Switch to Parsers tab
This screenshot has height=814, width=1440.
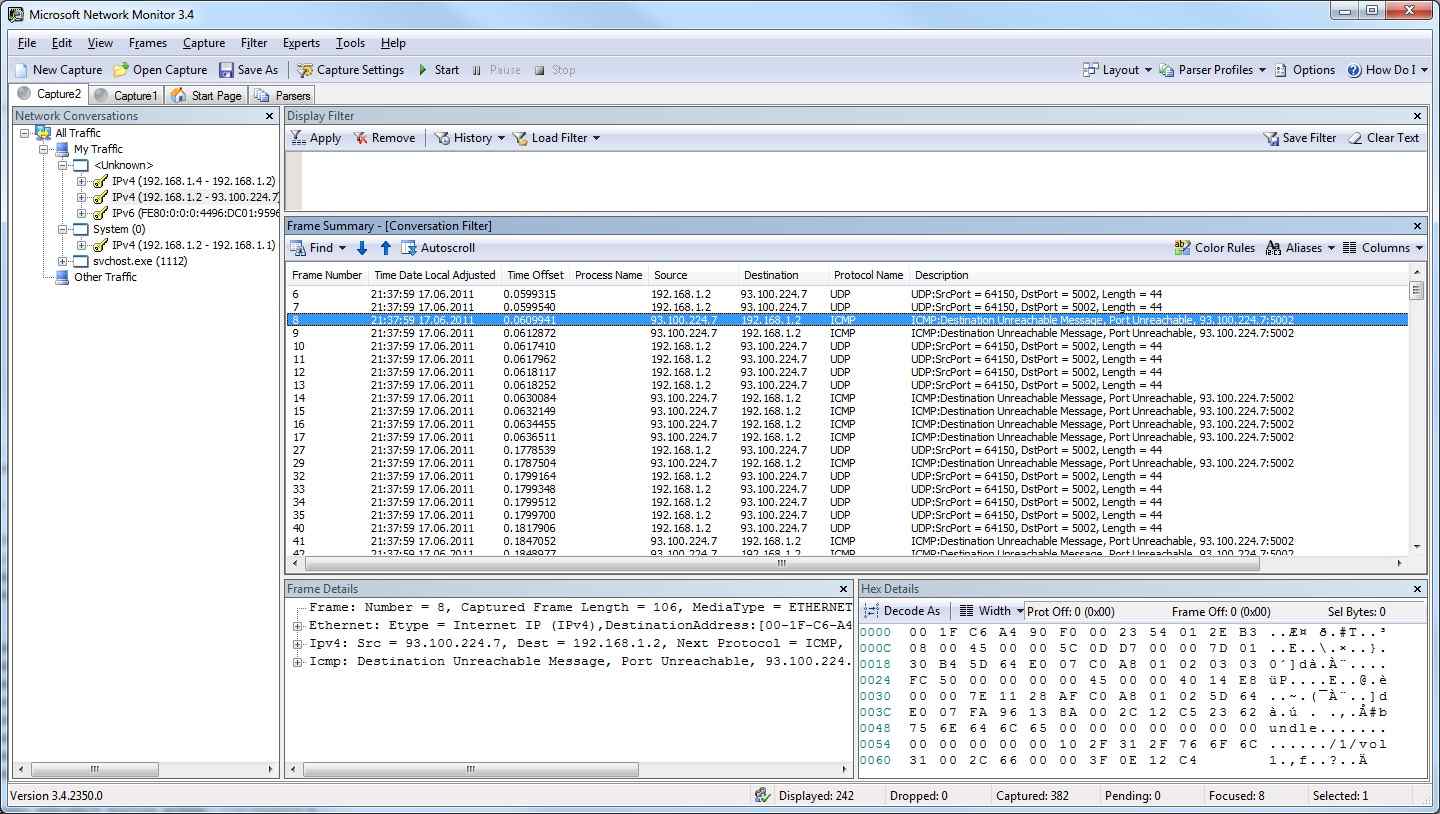point(283,95)
